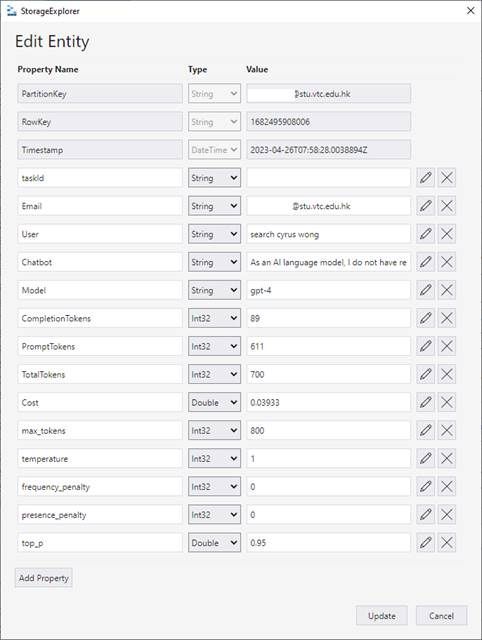The height and width of the screenshot is (640, 482).
Task: Click pencil icon for PromptTokens
Action: pos(425,346)
